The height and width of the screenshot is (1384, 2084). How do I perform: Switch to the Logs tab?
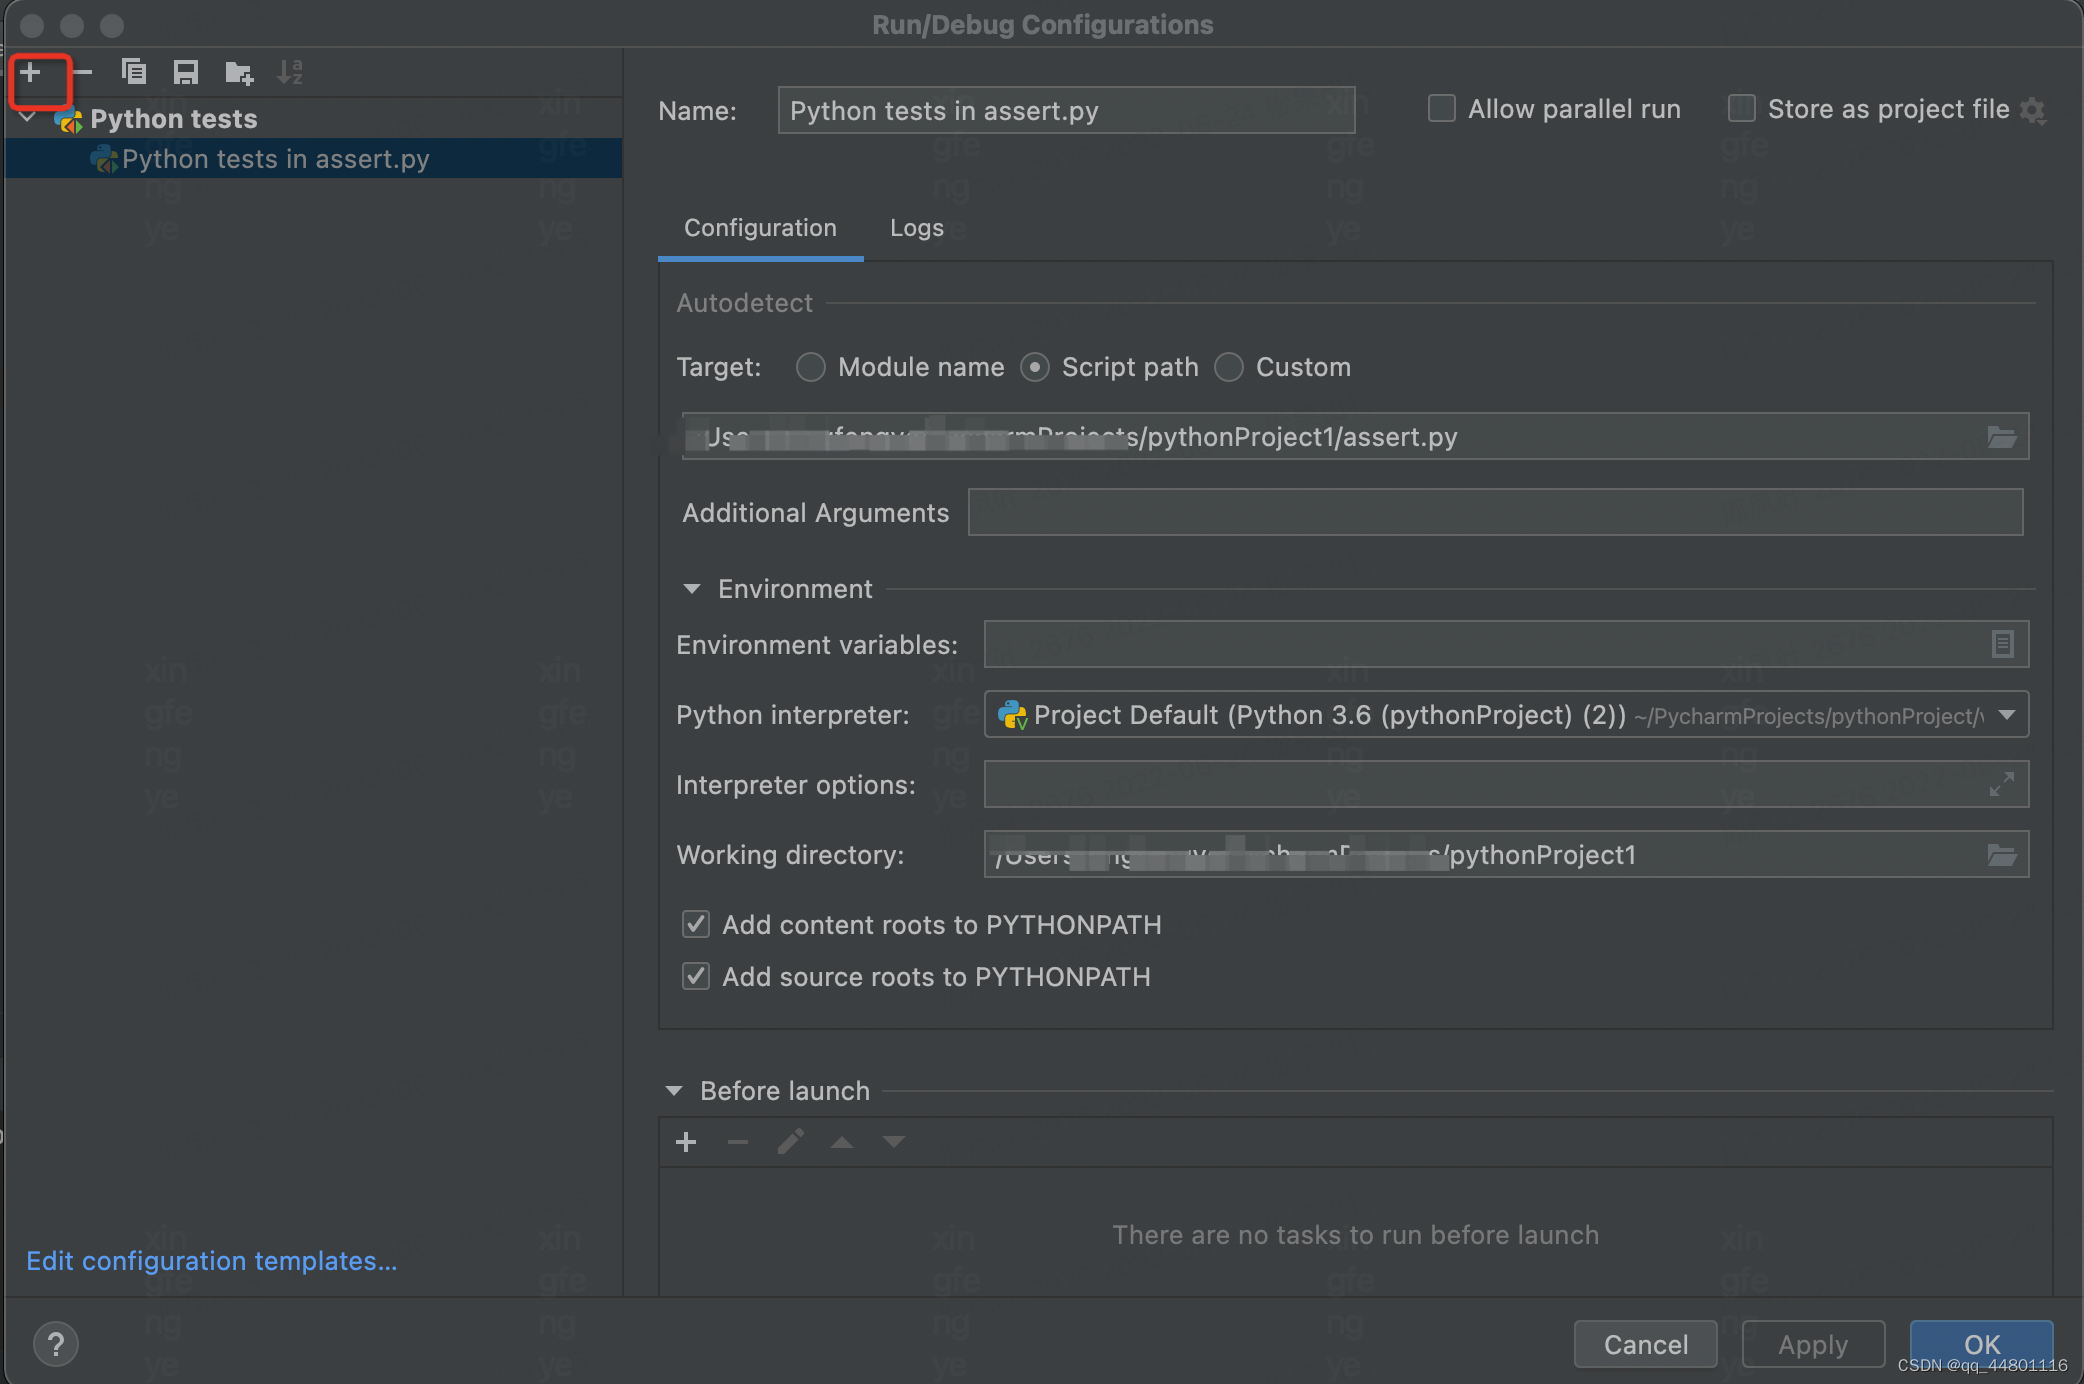click(916, 228)
